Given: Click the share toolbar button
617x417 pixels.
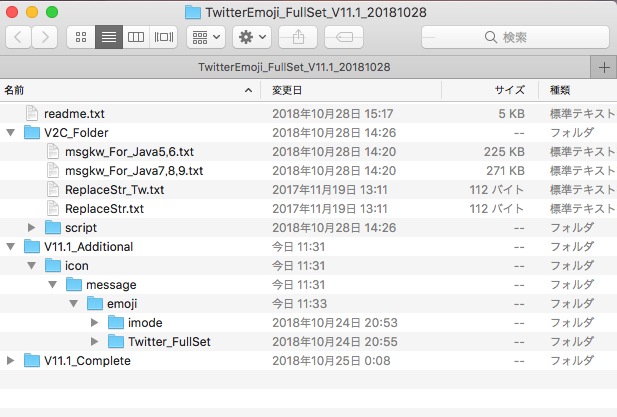Looking at the screenshot, I should coord(298,37).
